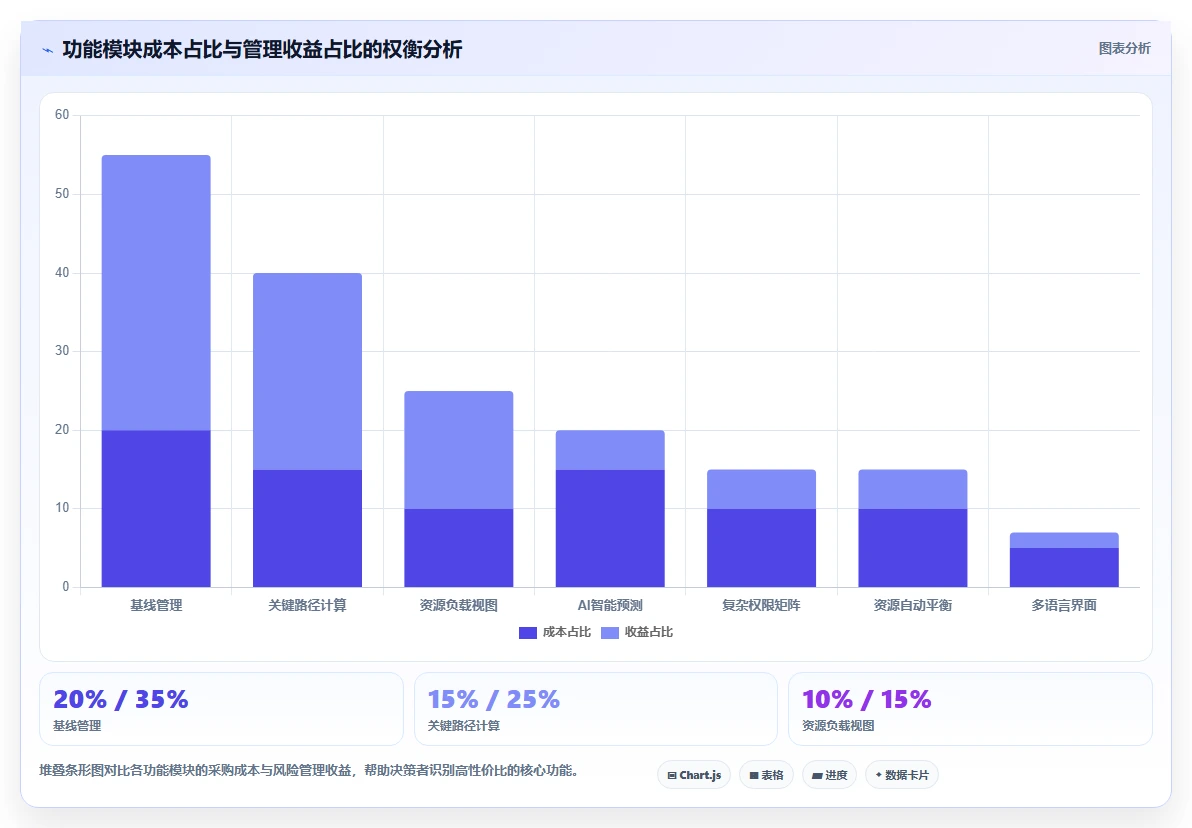Click the 资源负载视图 cost bar segment
This screenshot has height=828, width=1192.
pos(458,548)
